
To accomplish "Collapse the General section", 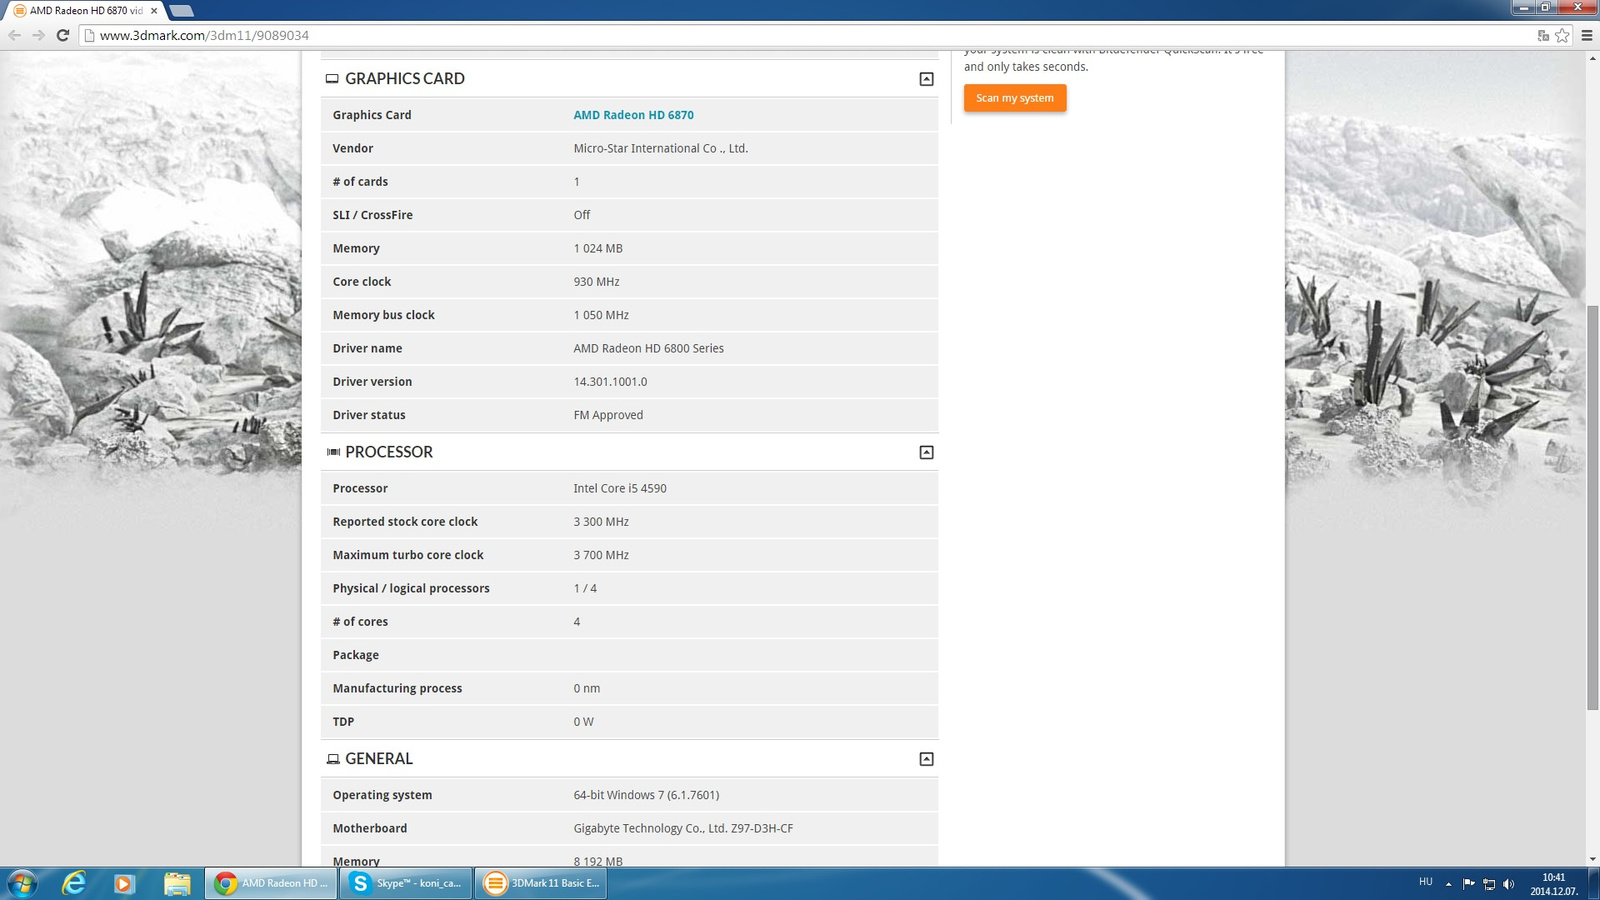I will [926, 759].
